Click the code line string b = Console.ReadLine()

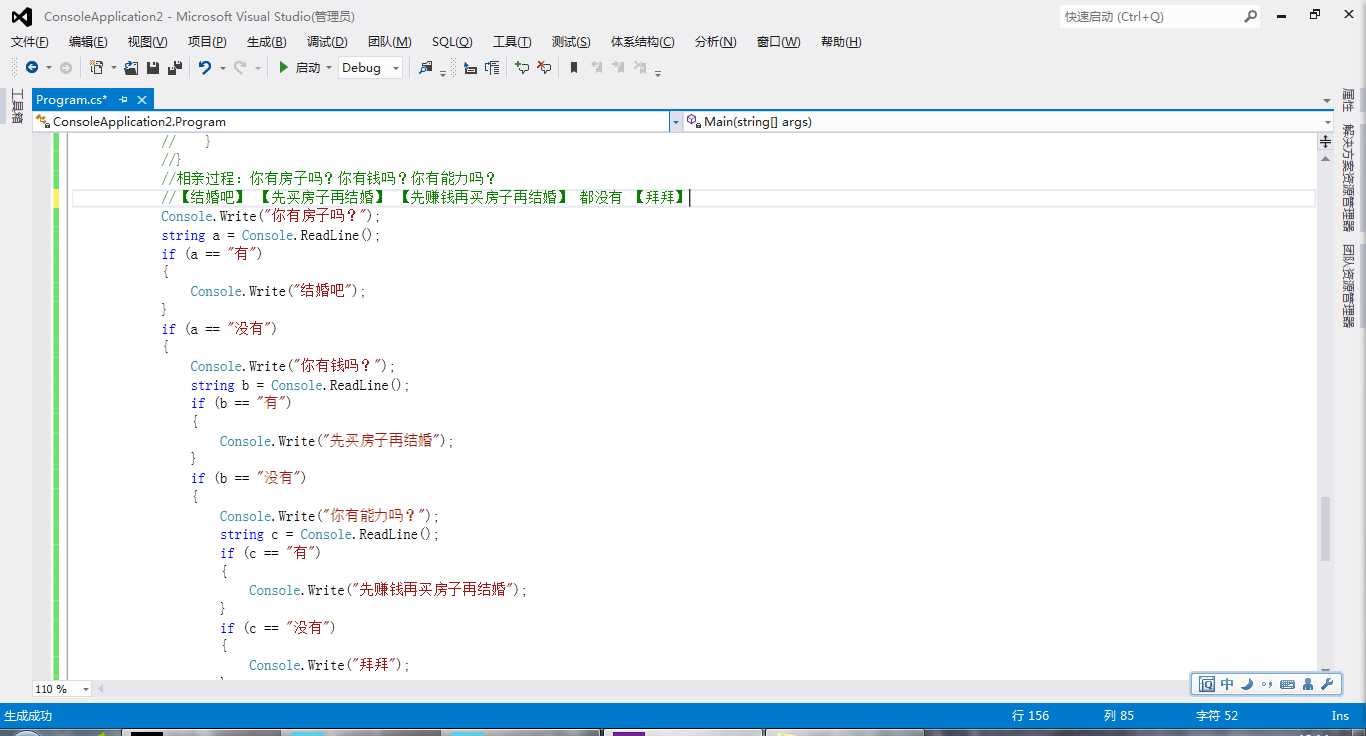[x=300, y=385]
